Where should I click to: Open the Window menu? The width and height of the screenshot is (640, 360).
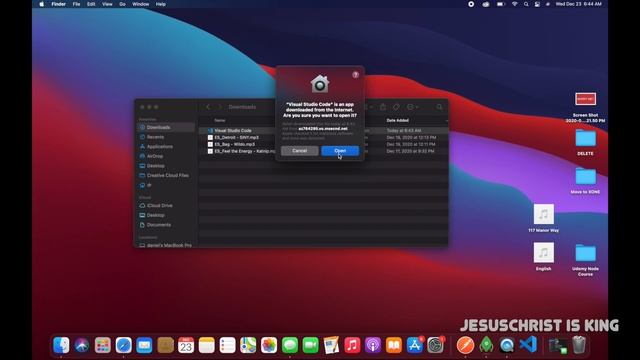pos(140,4)
